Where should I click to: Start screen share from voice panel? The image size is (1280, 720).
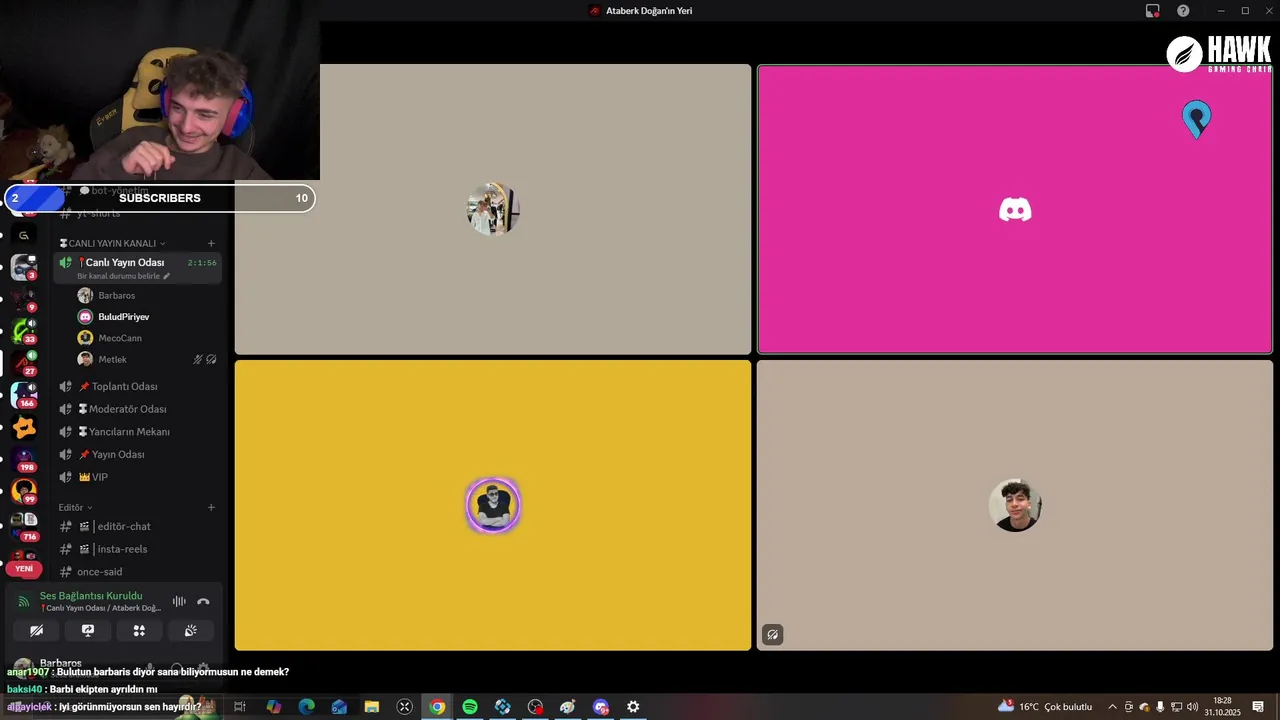pos(88,631)
